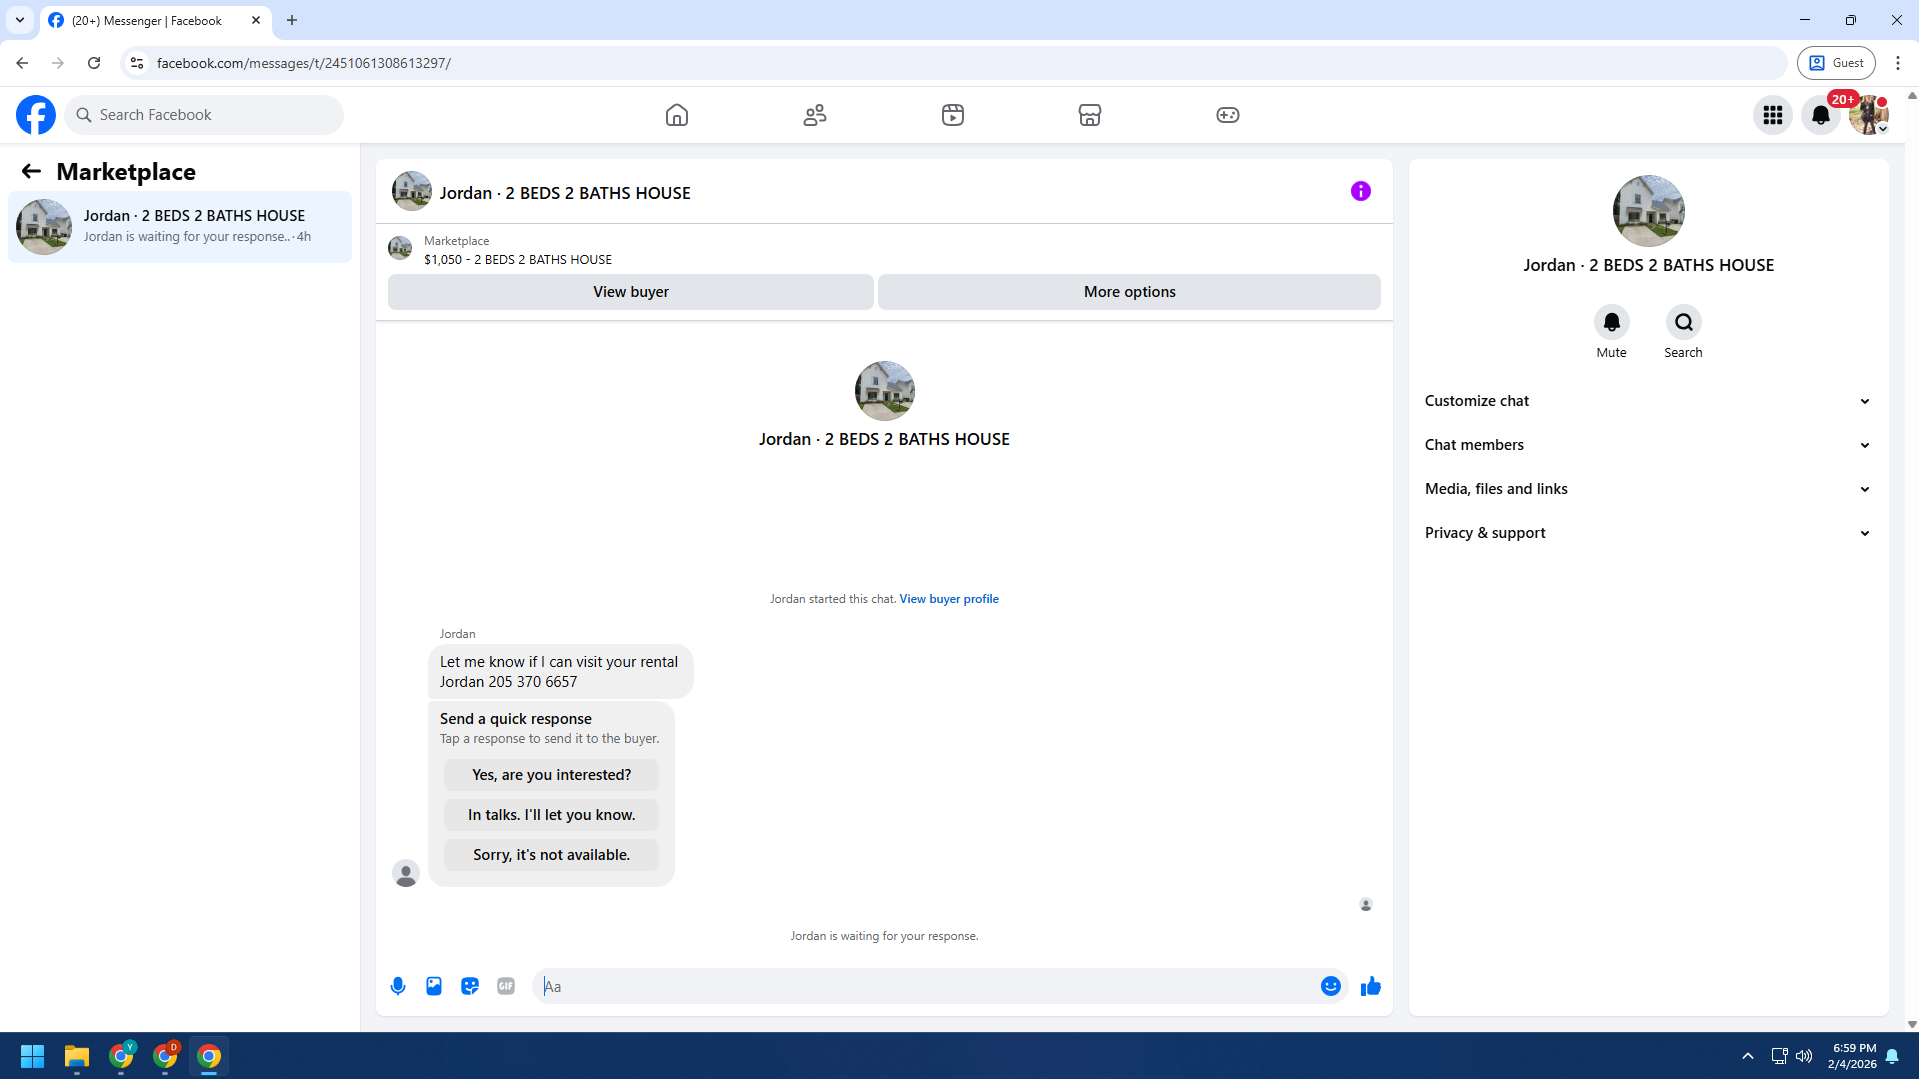Click the large house avatar in chat center
The image size is (1919, 1079).
pyautogui.click(x=884, y=391)
